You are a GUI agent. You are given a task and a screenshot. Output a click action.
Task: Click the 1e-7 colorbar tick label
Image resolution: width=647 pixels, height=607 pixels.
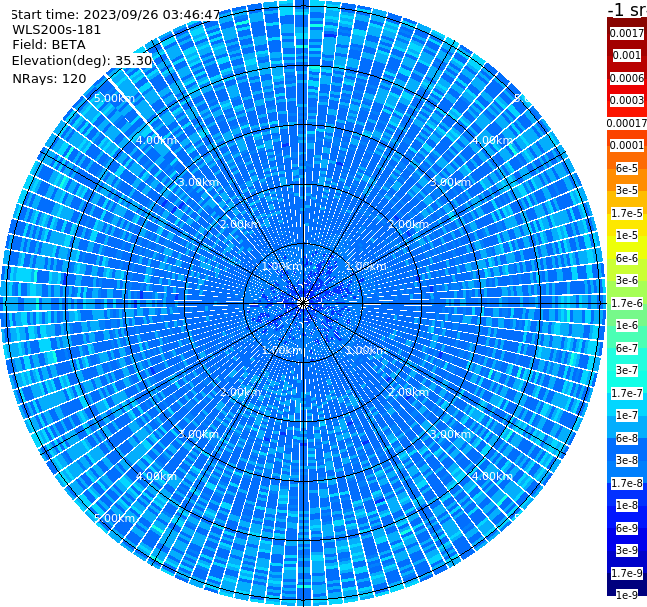pyautogui.click(x=627, y=415)
